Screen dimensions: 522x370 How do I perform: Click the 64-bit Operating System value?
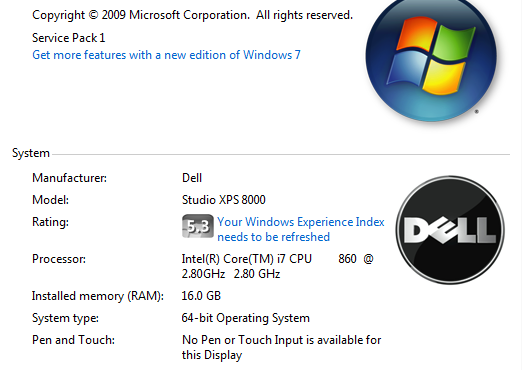[246, 318]
